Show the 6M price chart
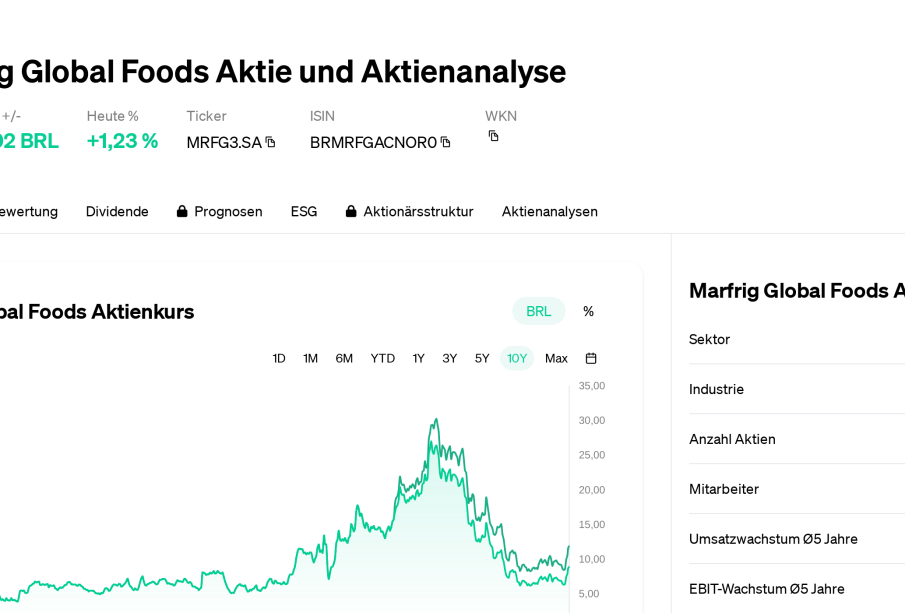This screenshot has height=613, width=905. click(344, 358)
